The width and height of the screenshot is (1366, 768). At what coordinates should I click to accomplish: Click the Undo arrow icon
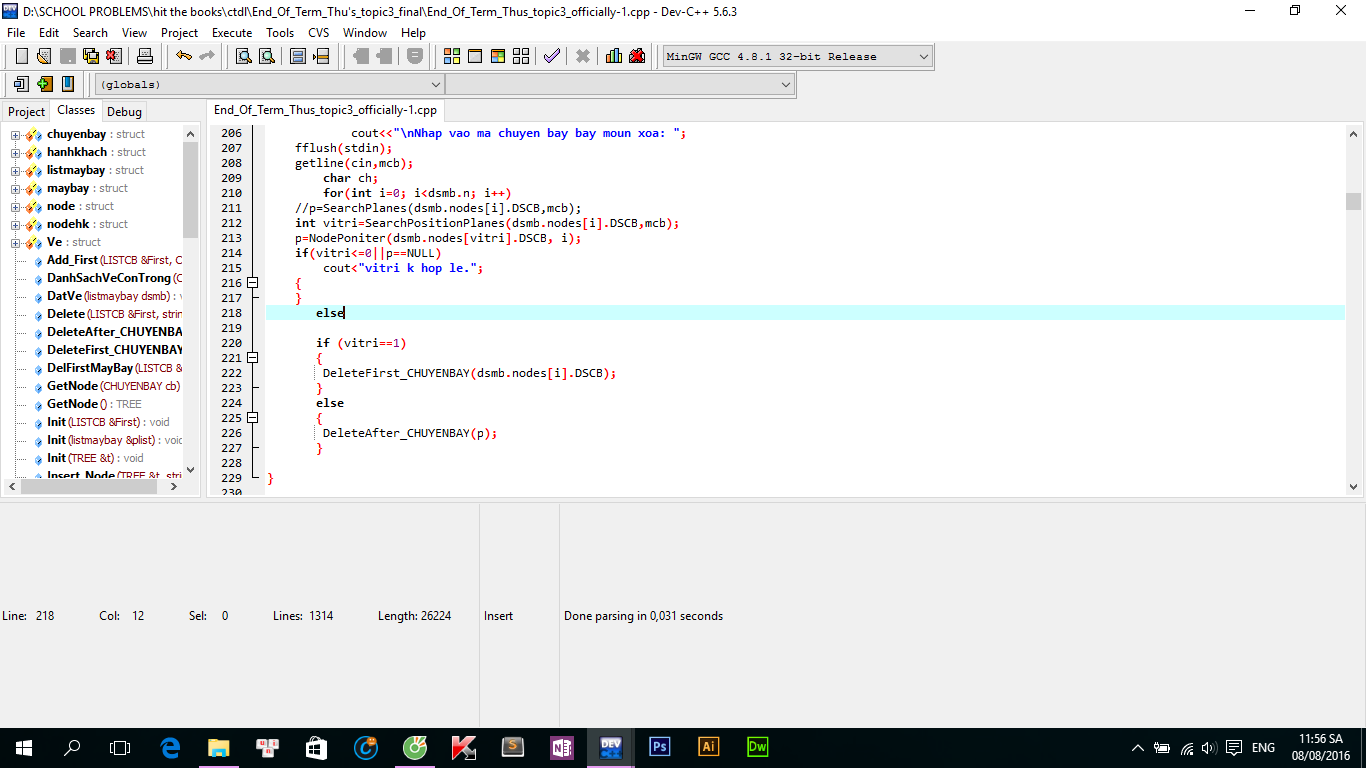click(x=184, y=56)
